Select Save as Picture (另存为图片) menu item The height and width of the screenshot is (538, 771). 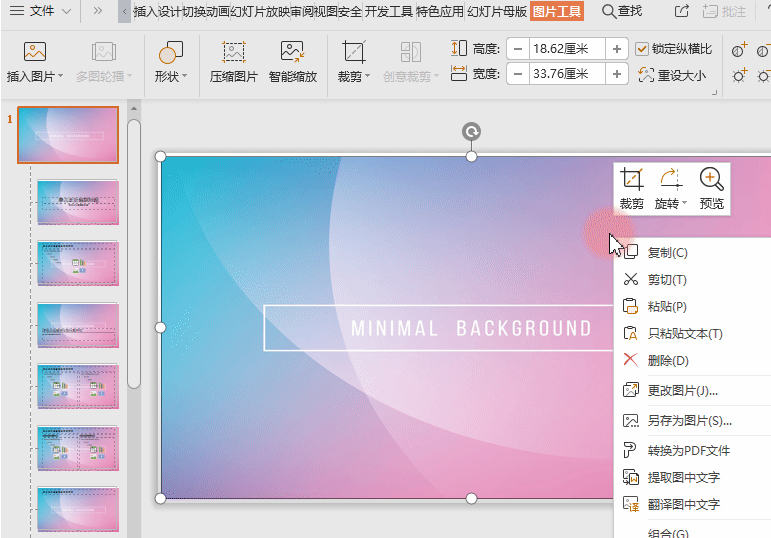click(x=689, y=421)
